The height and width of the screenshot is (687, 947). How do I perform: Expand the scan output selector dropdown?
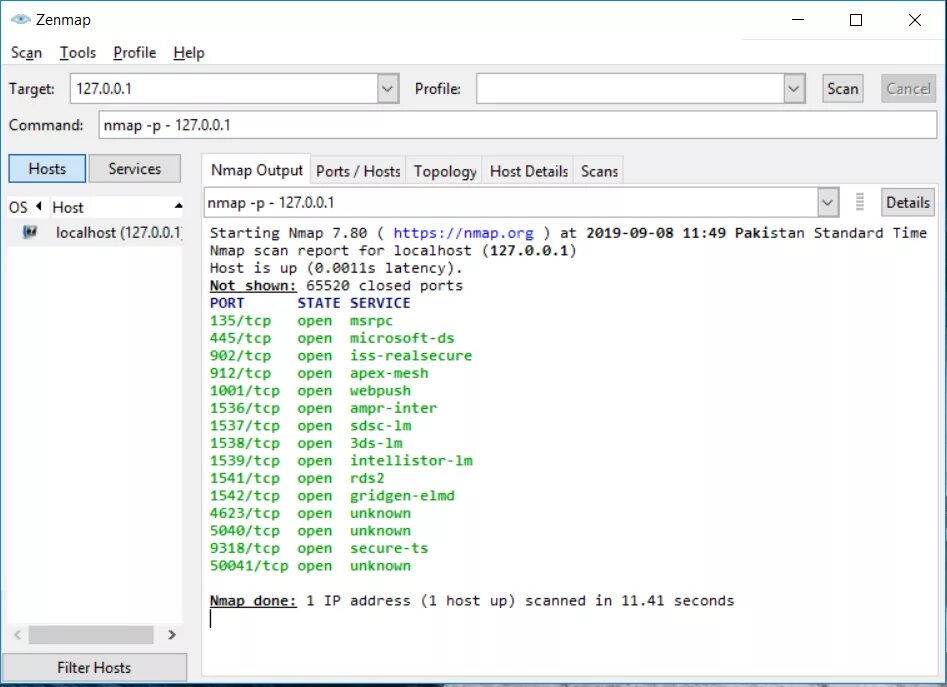click(x=827, y=202)
